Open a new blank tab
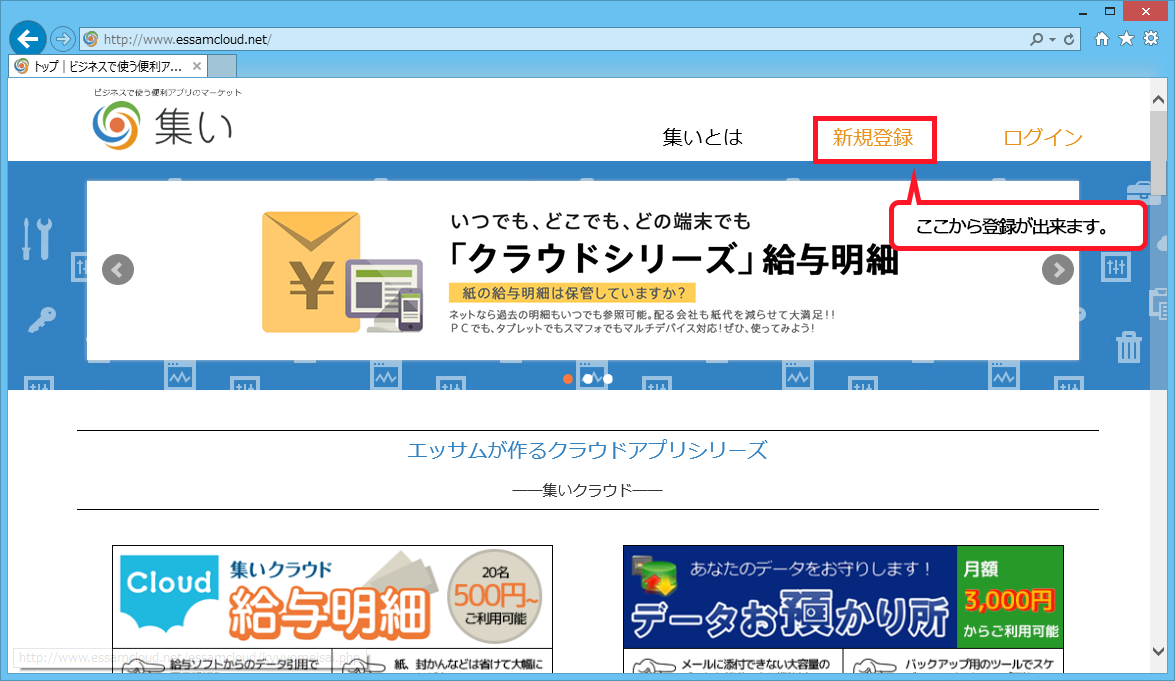This screenshot has height=681, width=1175. pyautogui.click(x=222, y=66)
